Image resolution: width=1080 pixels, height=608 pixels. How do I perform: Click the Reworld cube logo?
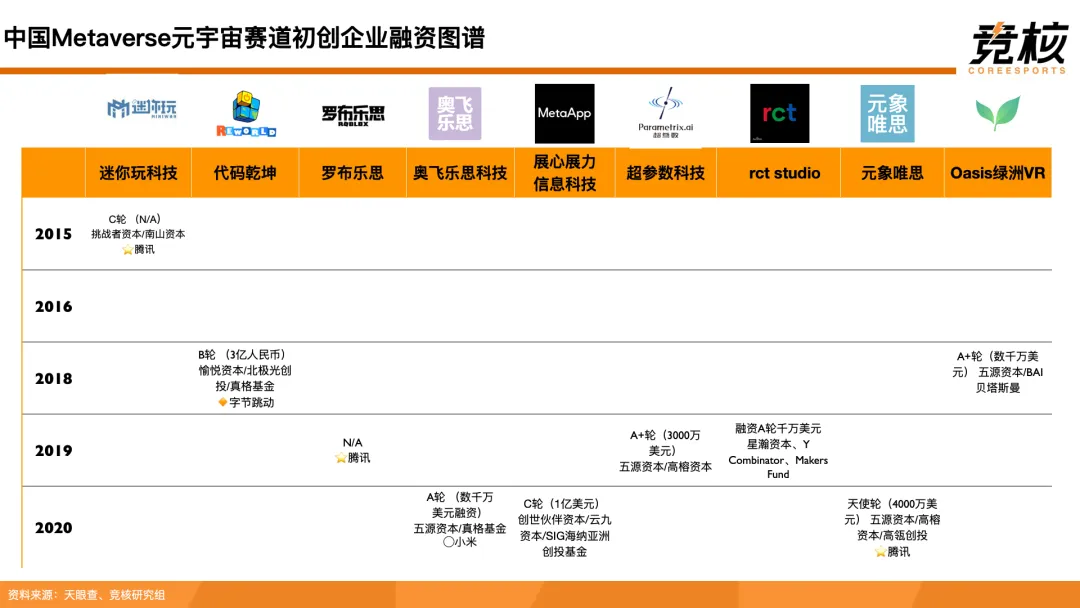coord(246,114)
